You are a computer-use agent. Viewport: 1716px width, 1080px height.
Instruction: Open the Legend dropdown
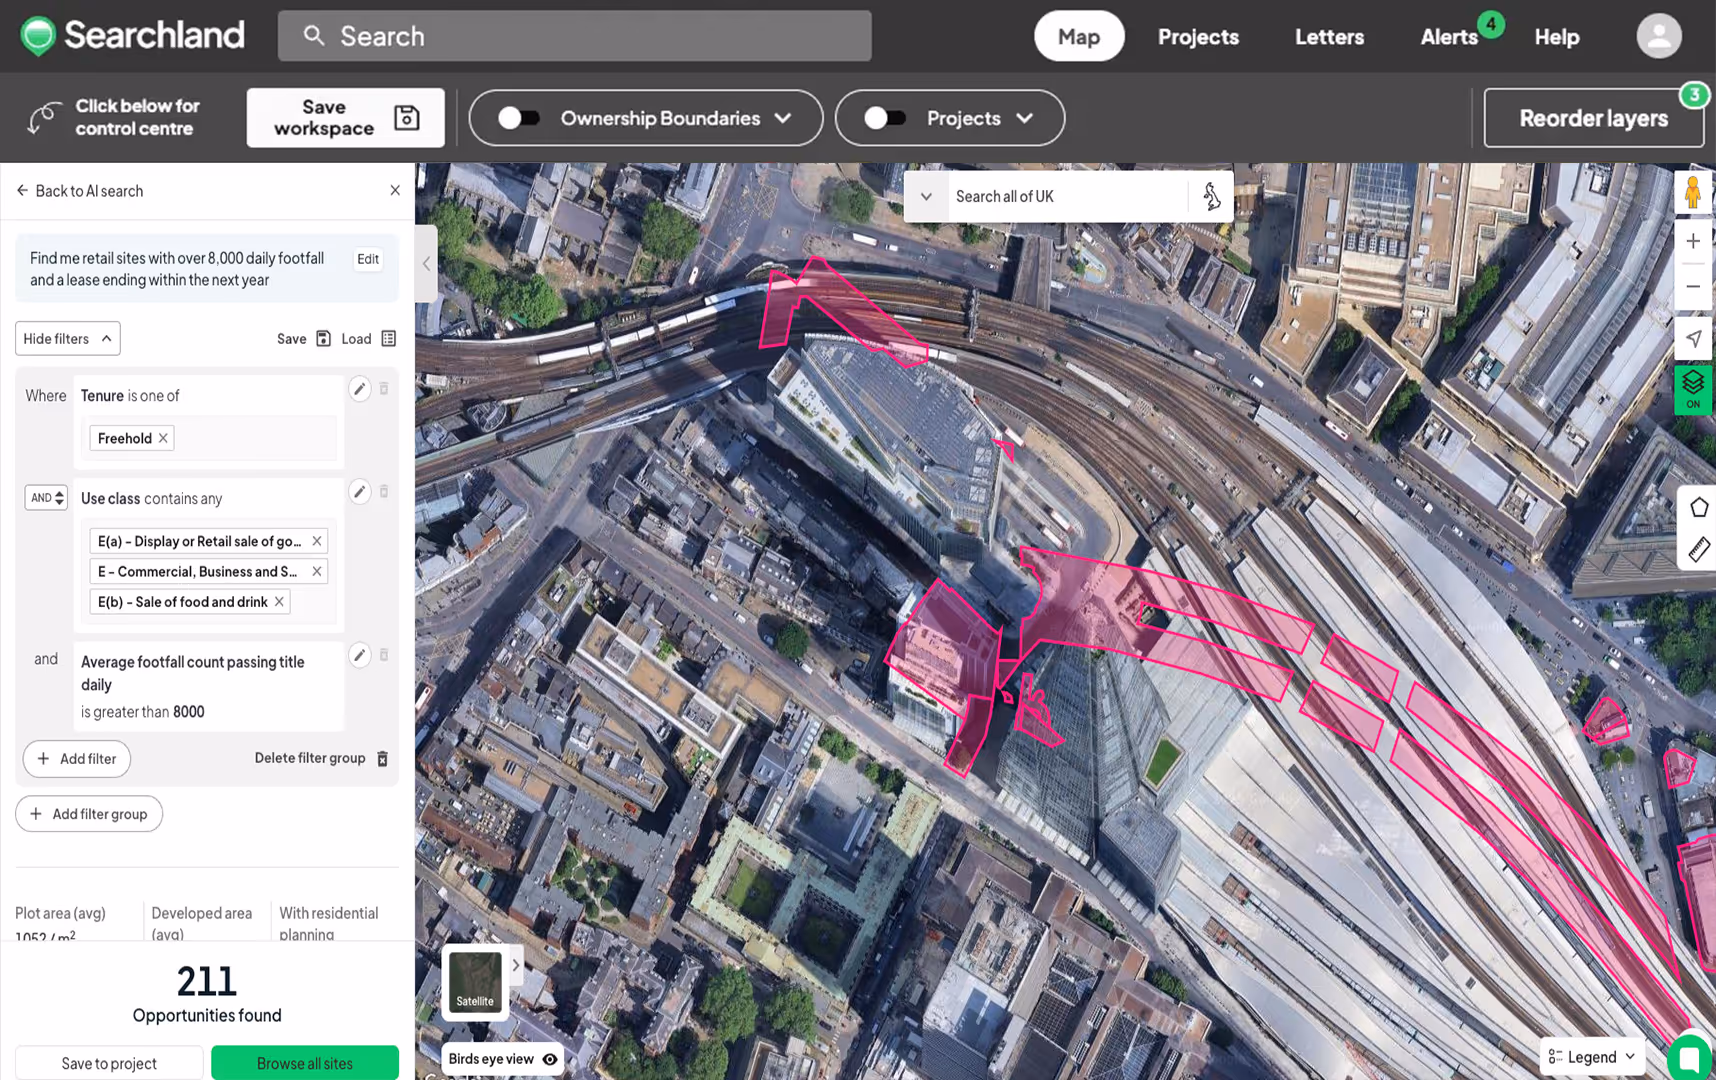pos(1590,1056)
